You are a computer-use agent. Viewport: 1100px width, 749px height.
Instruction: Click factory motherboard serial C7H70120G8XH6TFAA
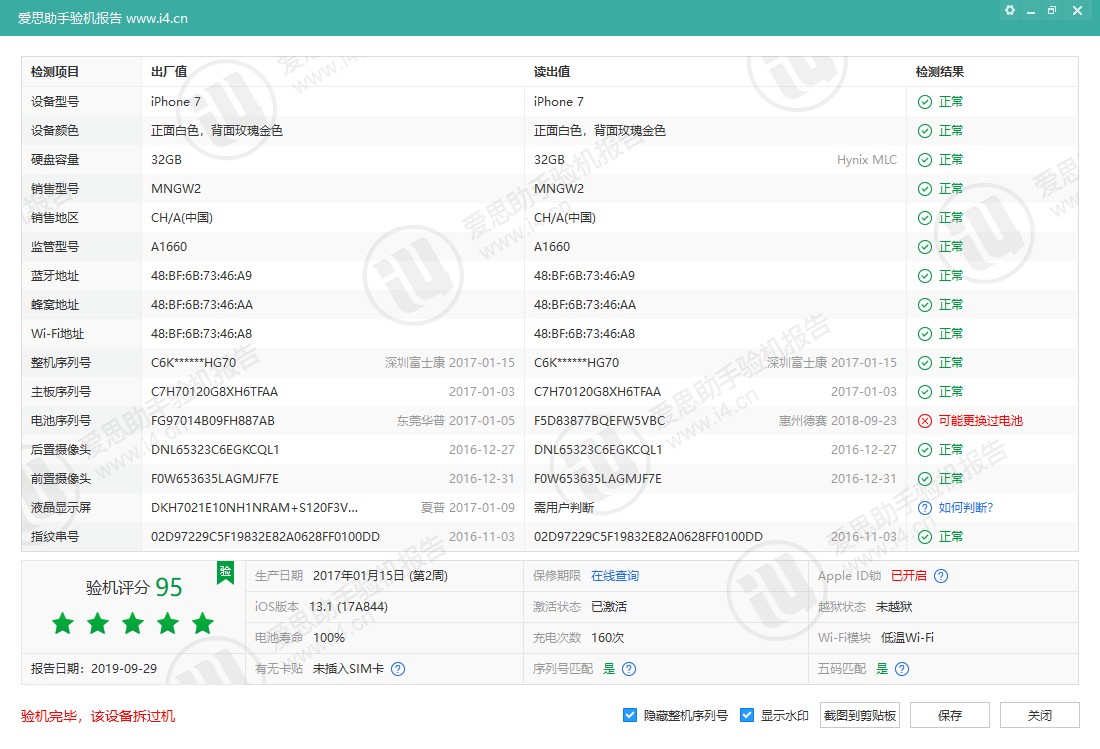[x=215, y=392]
